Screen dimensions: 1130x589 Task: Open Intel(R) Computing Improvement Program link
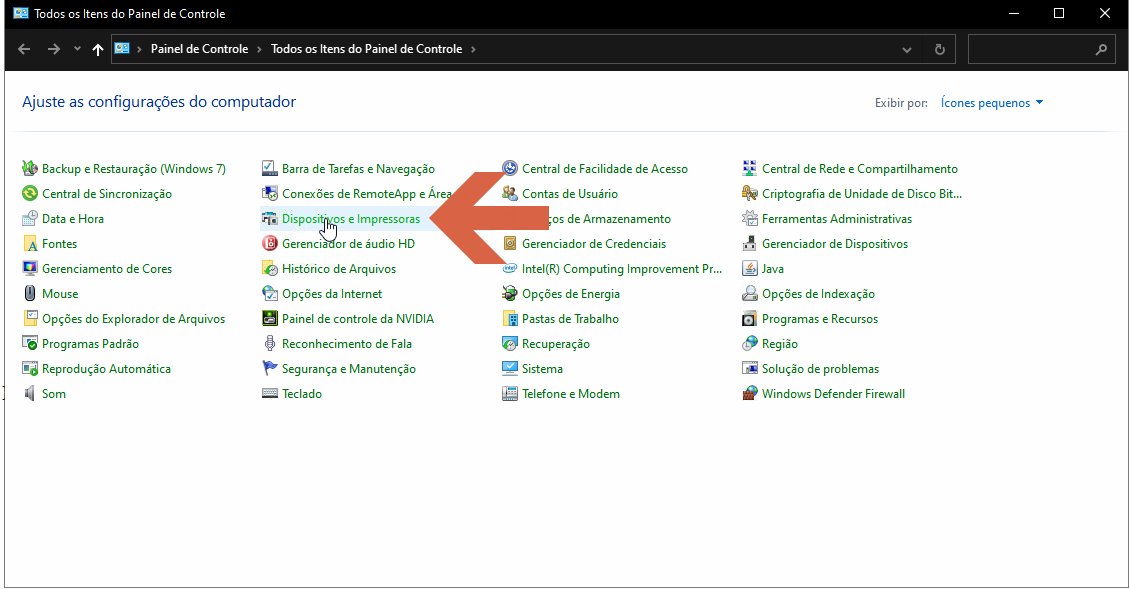click(621, 268)
